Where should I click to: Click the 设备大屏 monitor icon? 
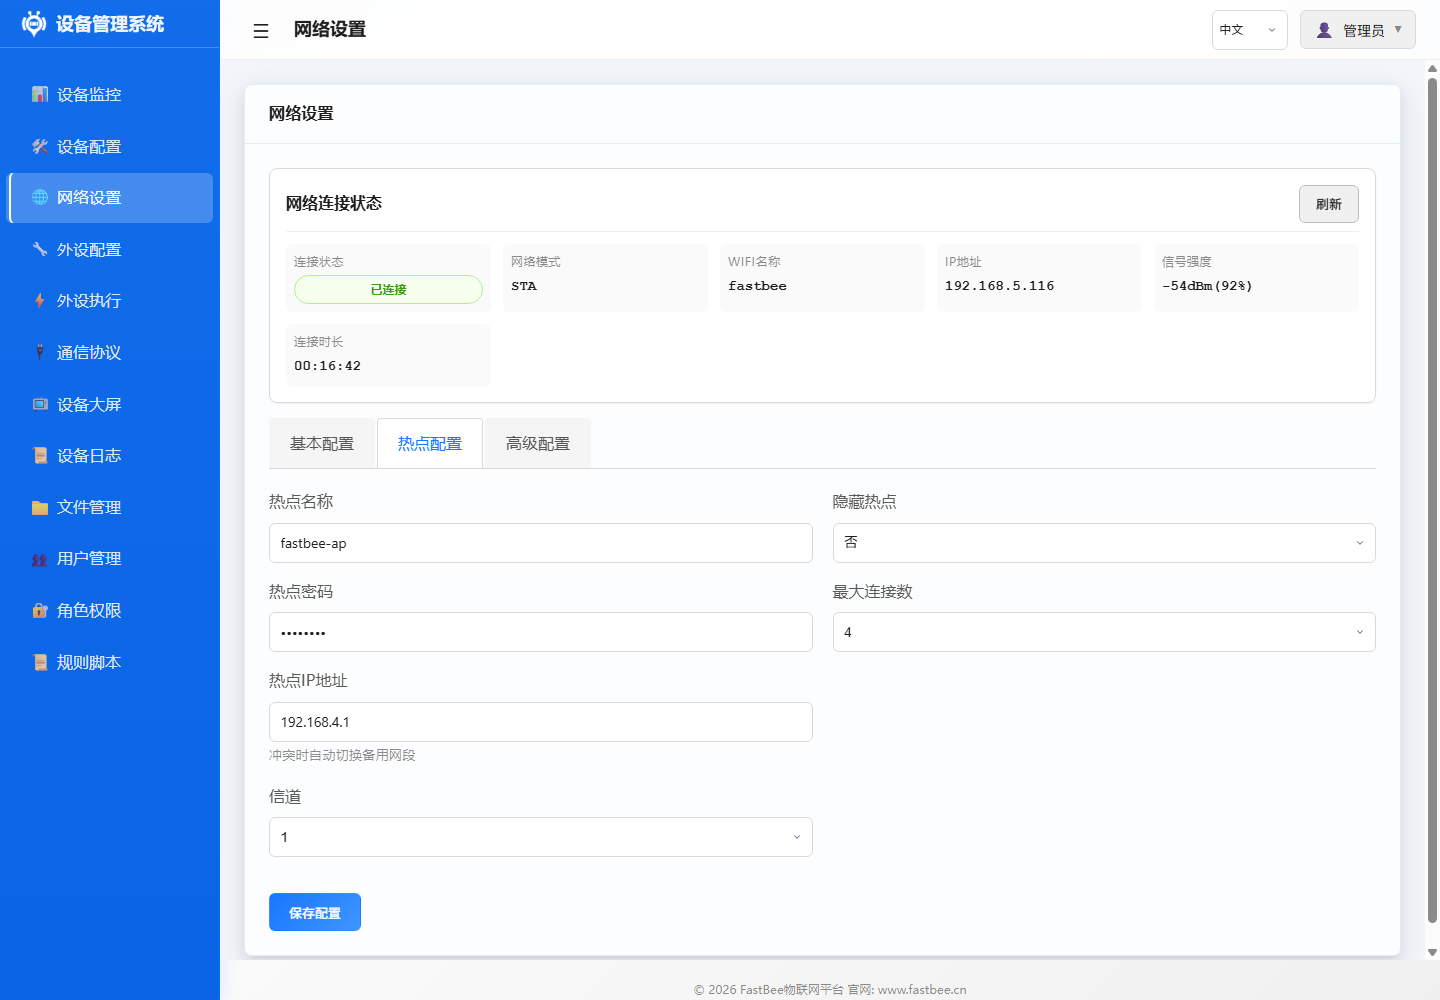click(x=40, y=404)
